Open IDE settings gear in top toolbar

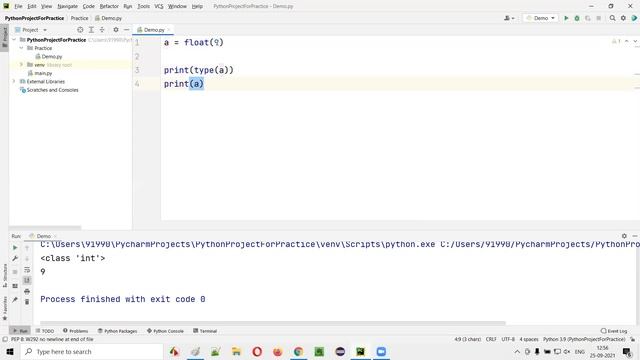[x=623, y=18]
